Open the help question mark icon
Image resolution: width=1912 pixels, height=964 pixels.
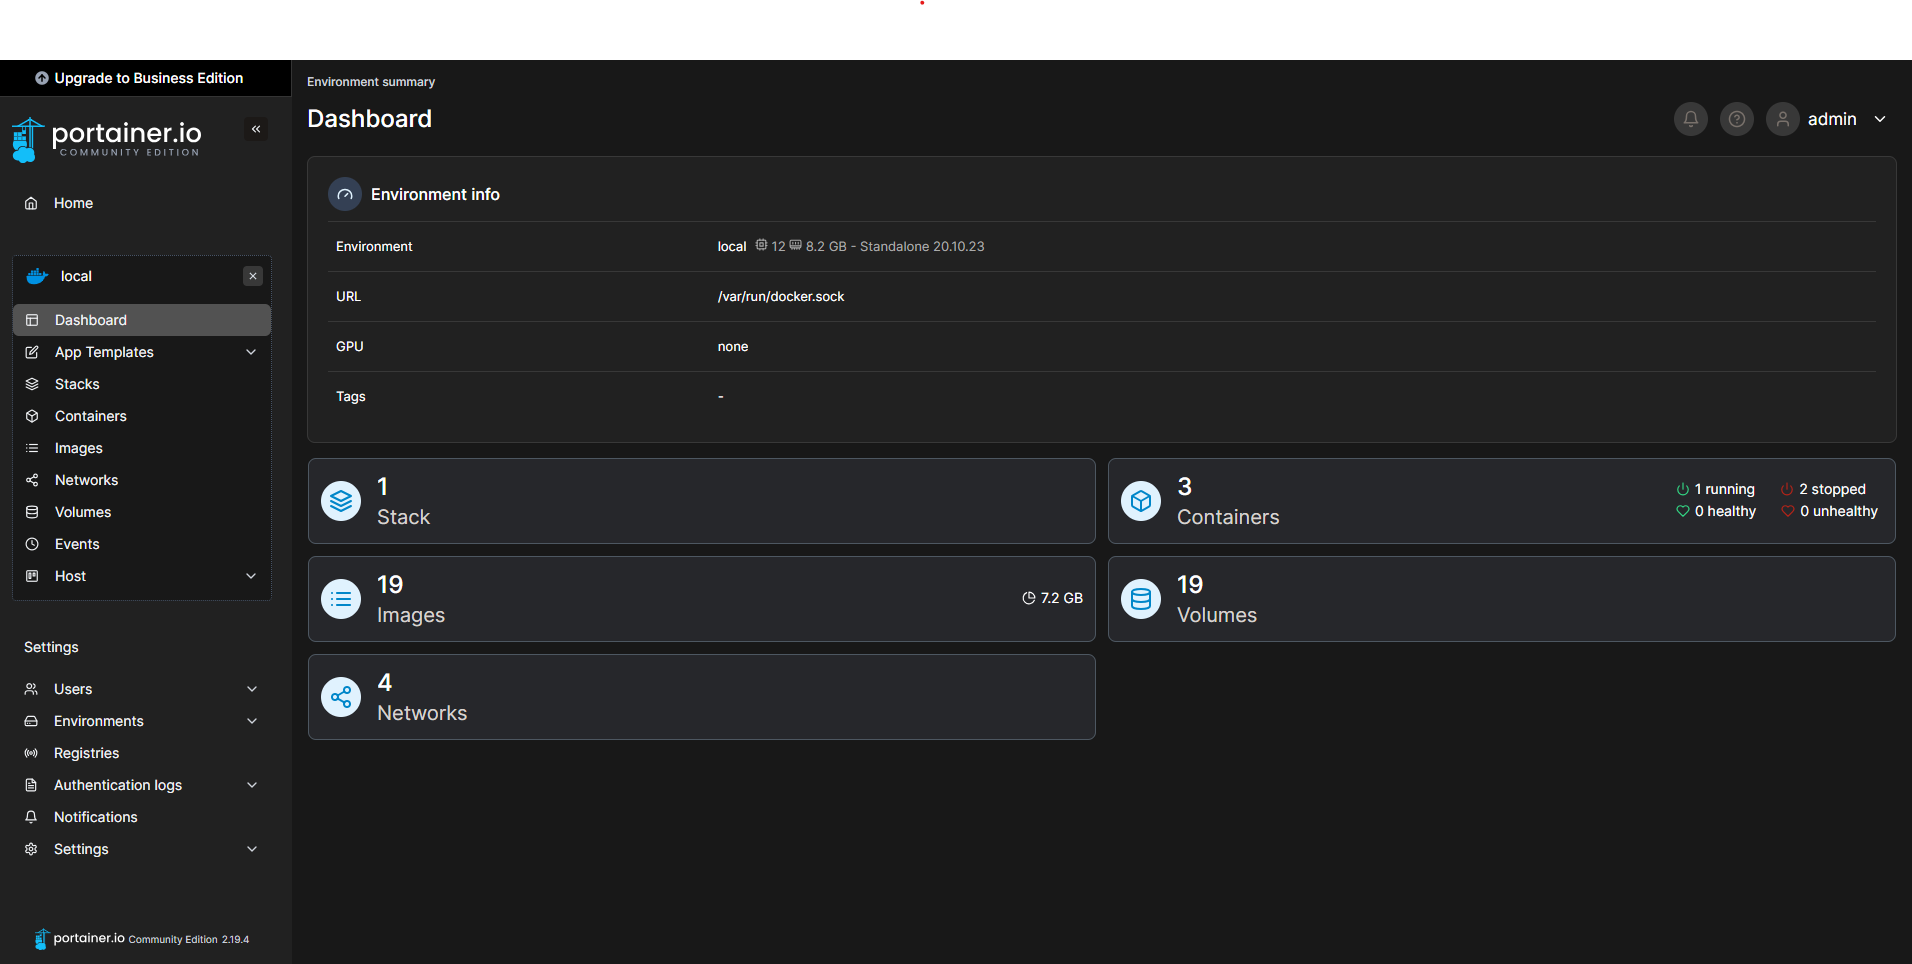(1736, 119)
